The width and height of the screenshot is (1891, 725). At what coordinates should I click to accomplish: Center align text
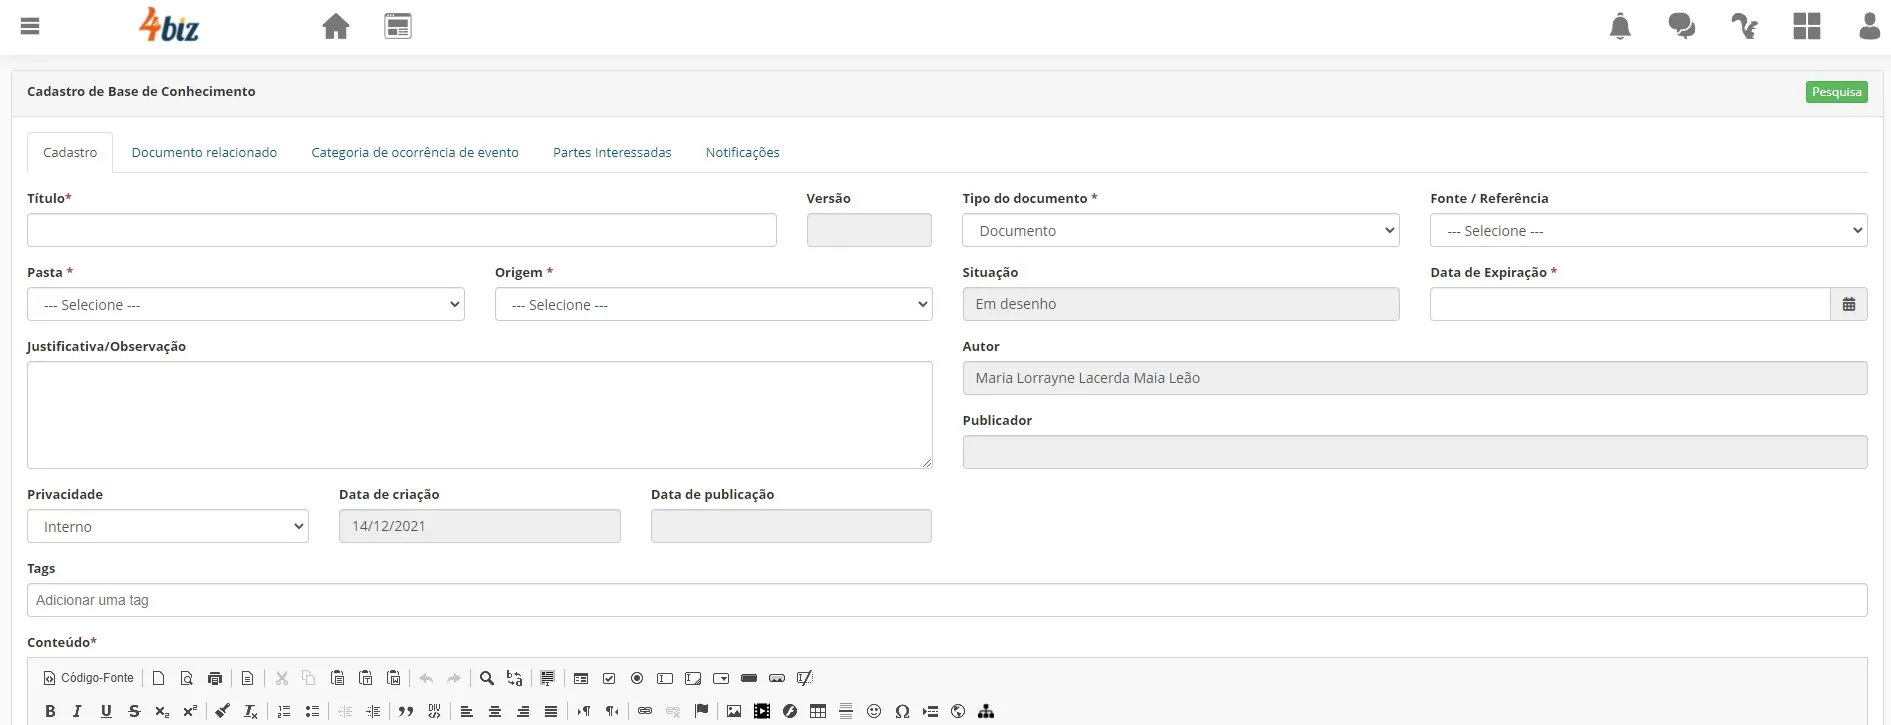pyautogui.click(x=494, y=711)
